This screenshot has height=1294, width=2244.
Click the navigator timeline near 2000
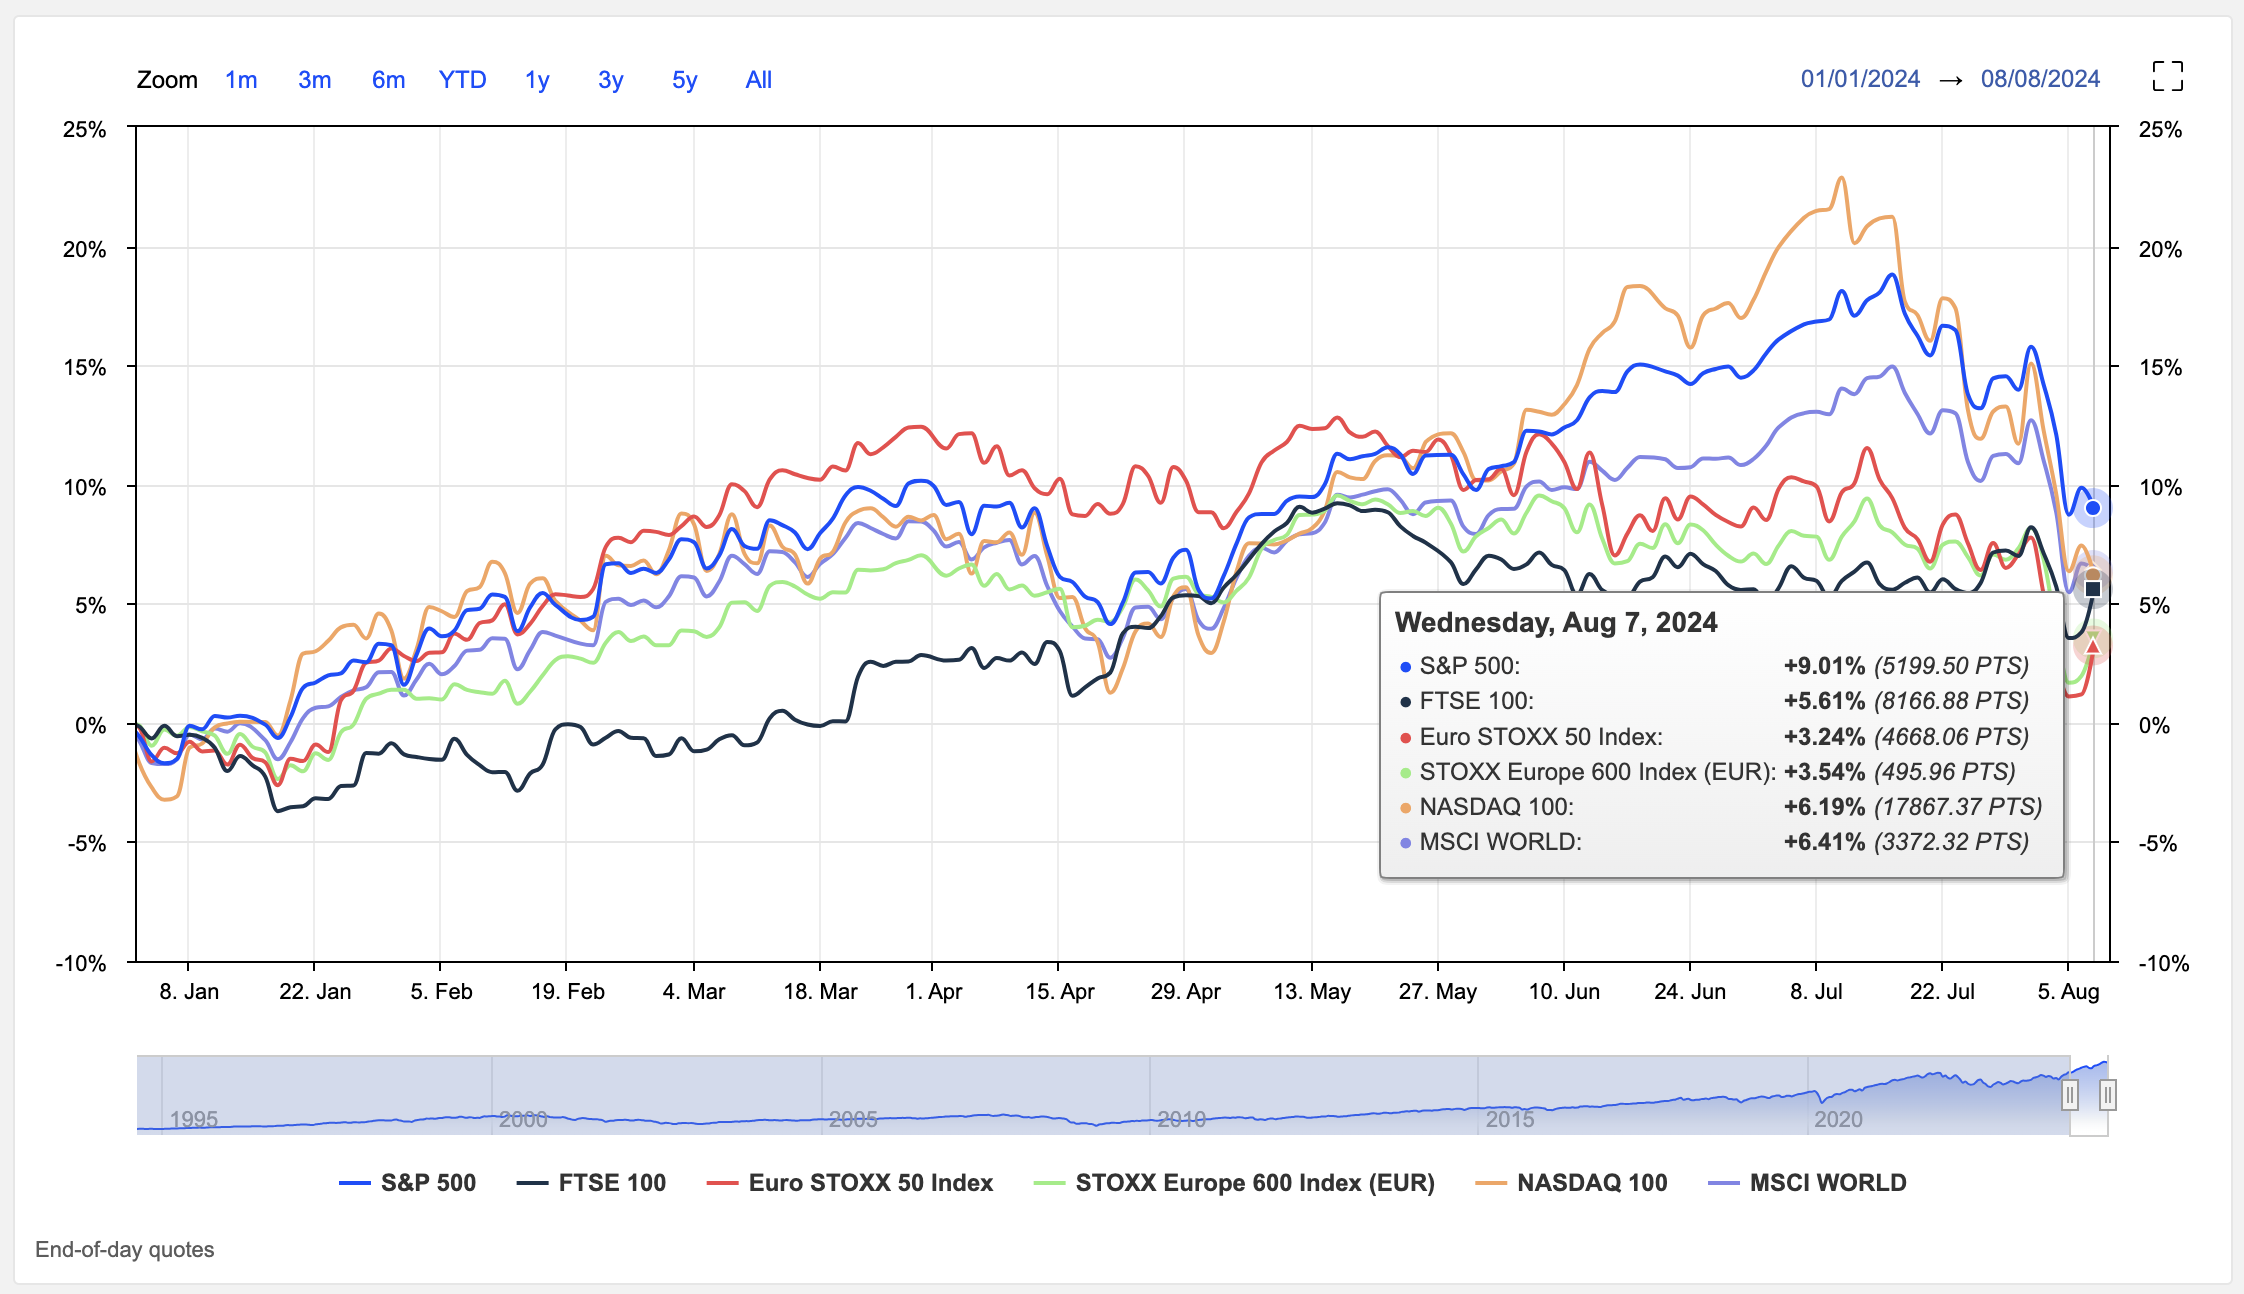click(x=523, y=1119)
